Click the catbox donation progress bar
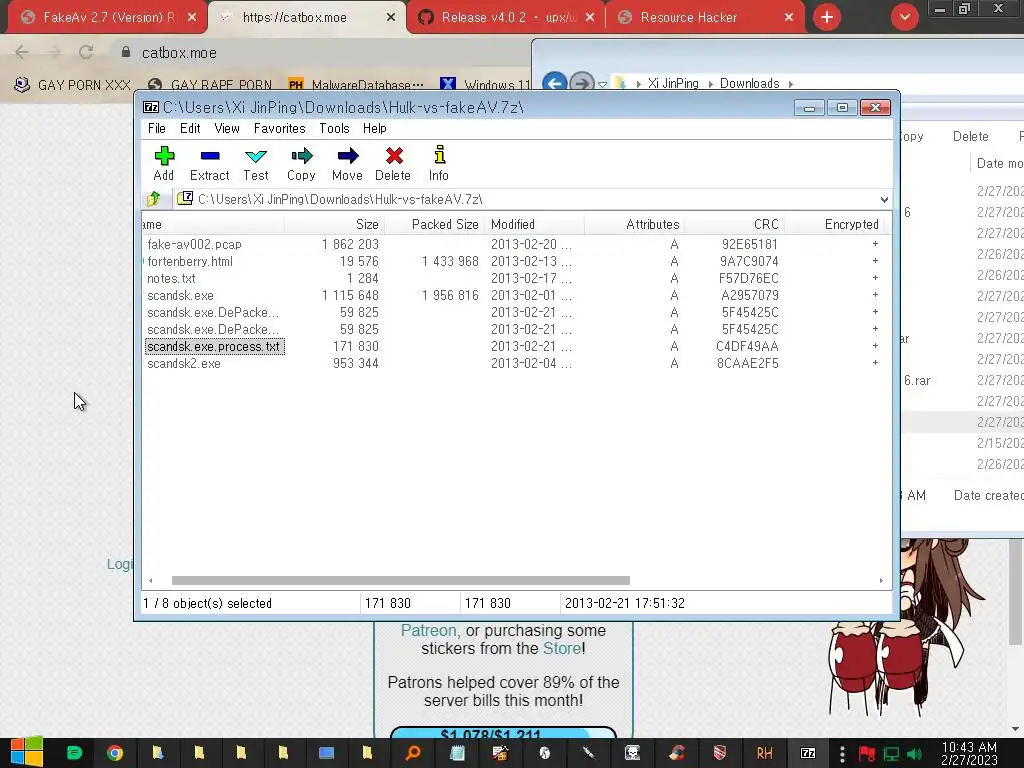Screen dimensions: 1024x768 click(504, 733)
